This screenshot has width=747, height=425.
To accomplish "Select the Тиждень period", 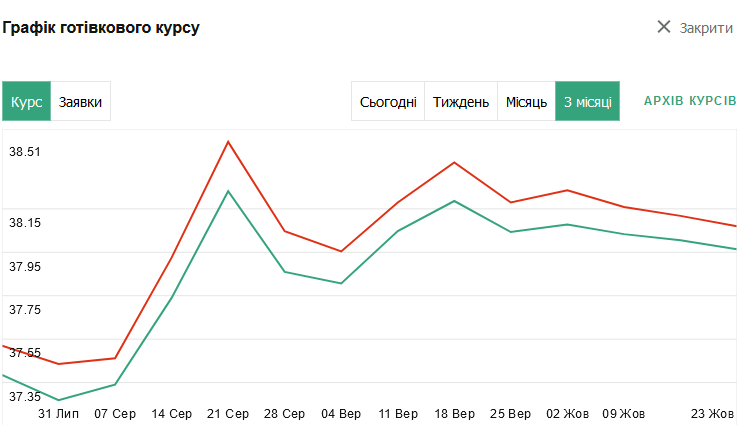I will tap(461, 102).
